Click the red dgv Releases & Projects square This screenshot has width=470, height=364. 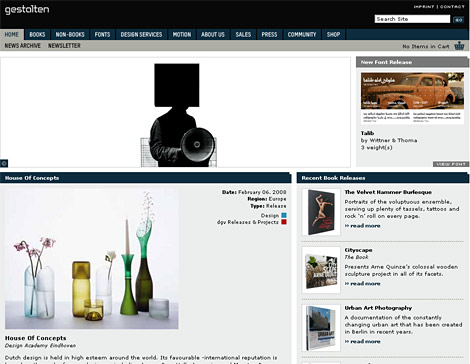pyautogui.click(x=284, y=222)
